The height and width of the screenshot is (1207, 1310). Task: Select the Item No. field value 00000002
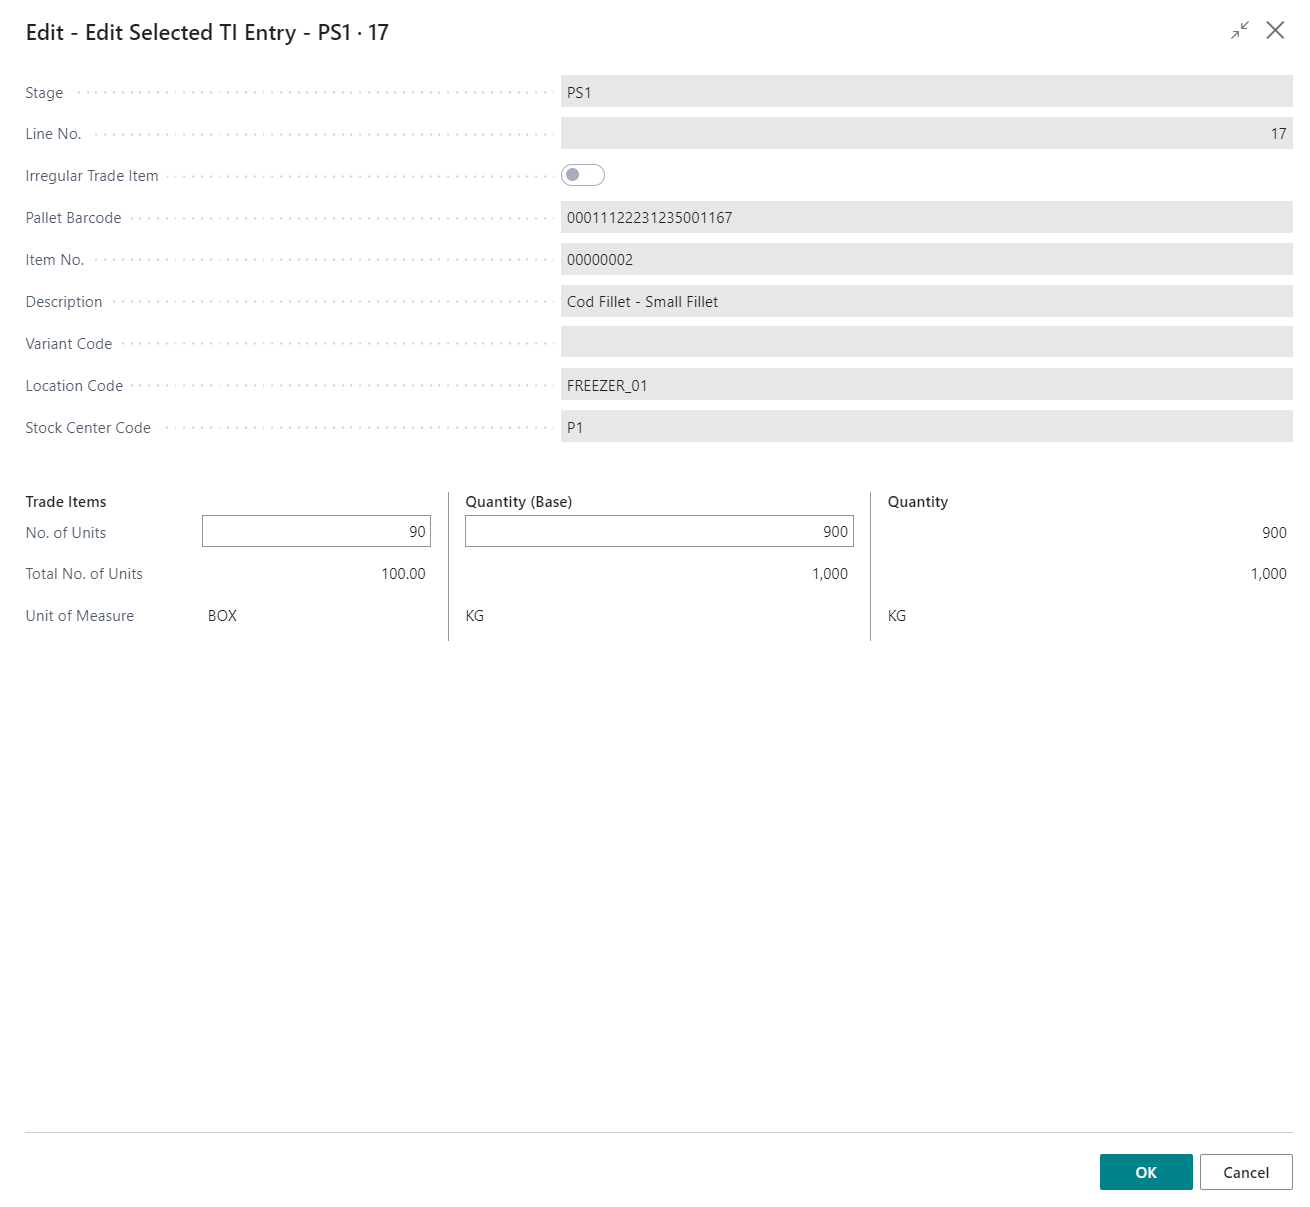pyautogui.click(x=926, y=260)
